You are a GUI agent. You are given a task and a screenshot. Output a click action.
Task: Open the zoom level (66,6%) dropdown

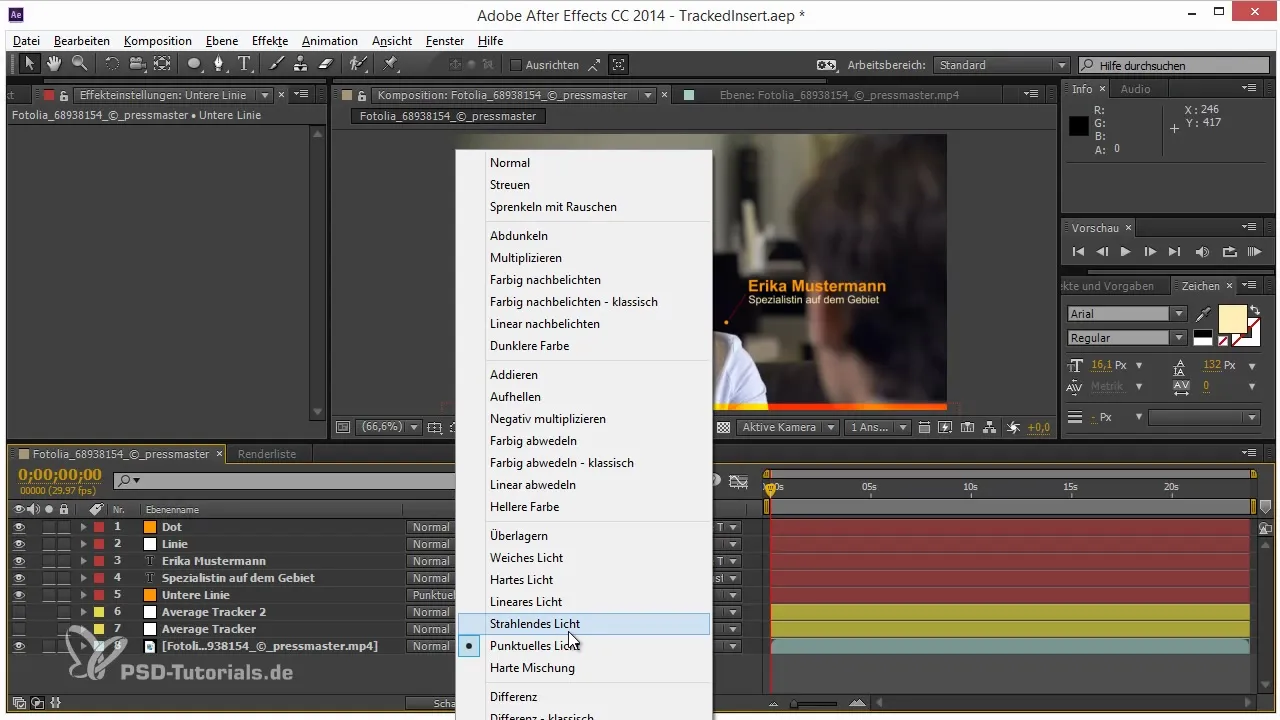[x=388, y=427]
